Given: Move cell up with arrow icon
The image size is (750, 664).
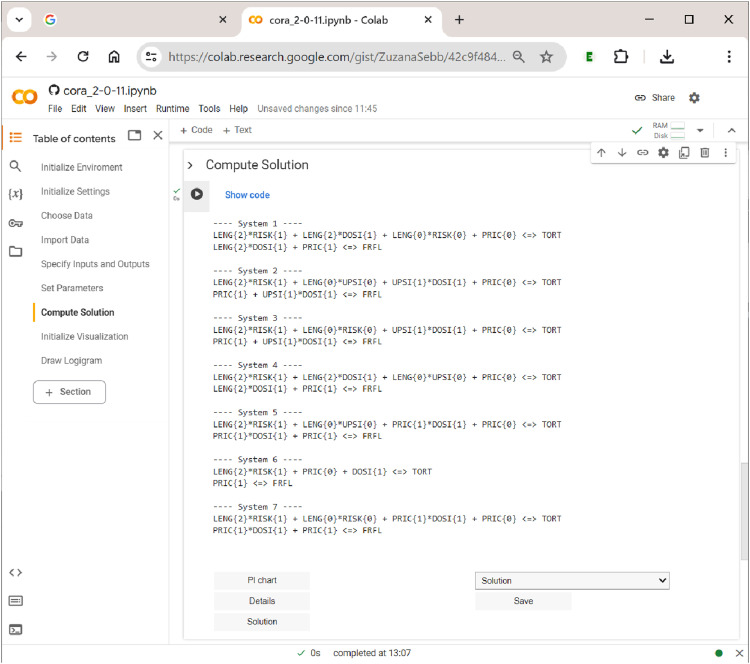Looking at the screenshot, I should coord(601,153).
